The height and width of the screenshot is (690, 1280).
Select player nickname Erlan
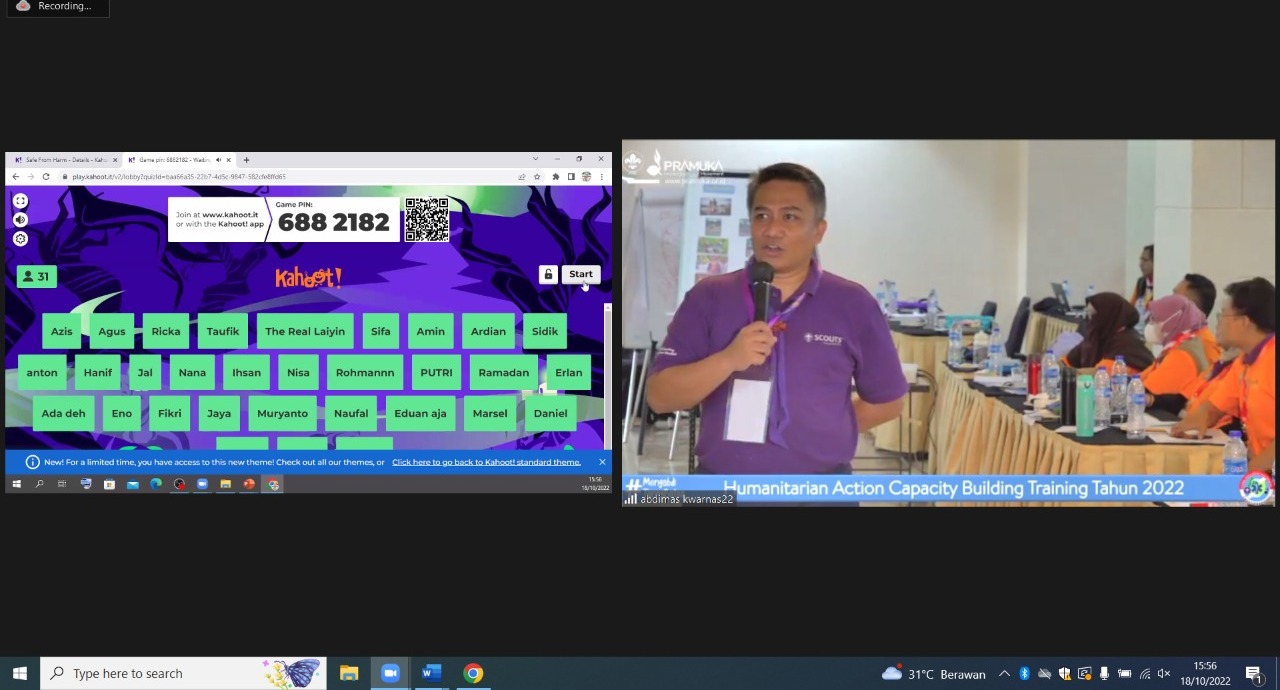pos(569,372)
